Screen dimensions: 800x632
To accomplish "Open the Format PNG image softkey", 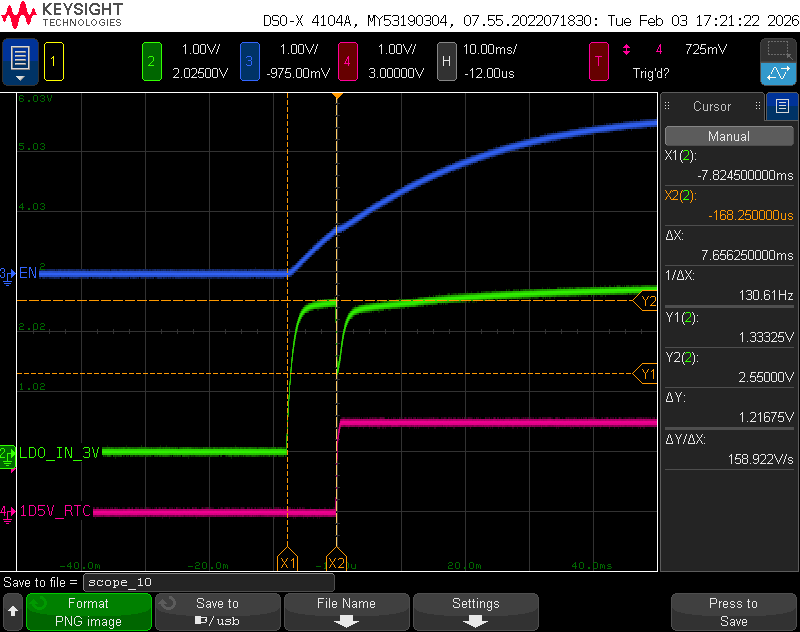I will point(89,612).
